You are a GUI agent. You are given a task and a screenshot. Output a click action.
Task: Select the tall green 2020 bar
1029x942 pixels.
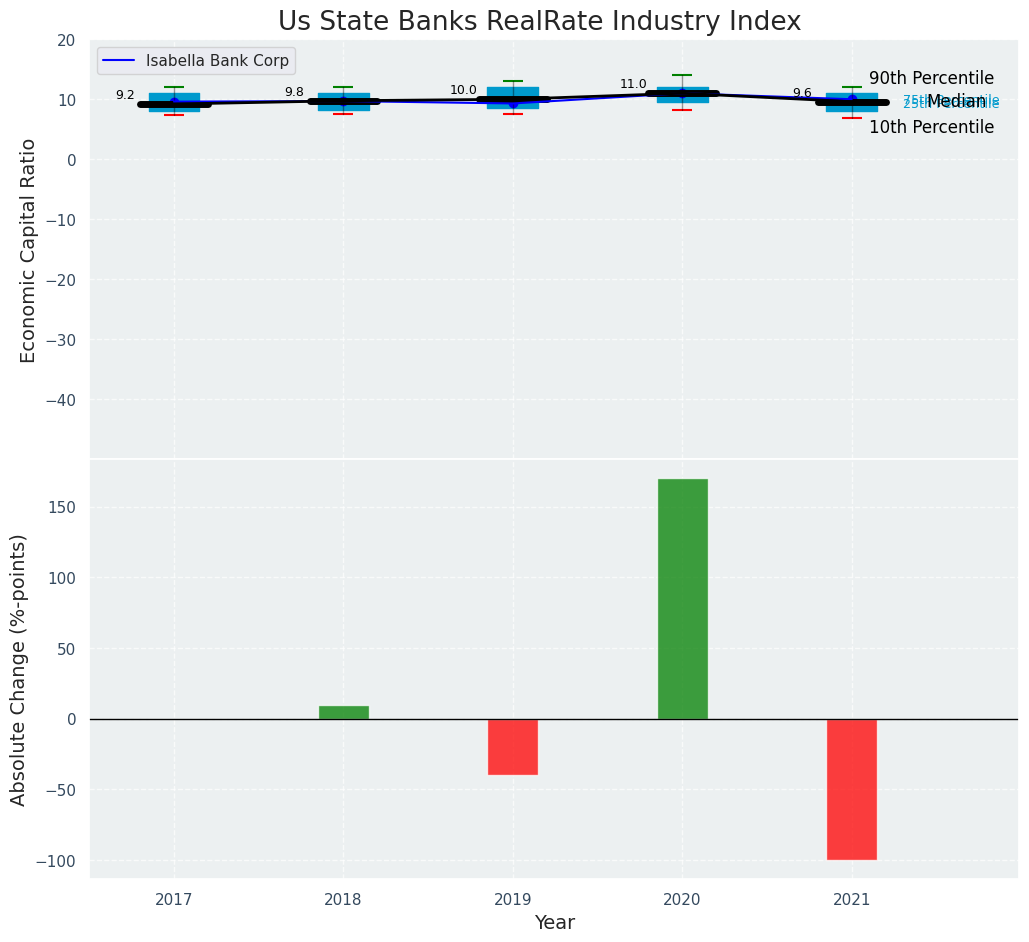[x=682, y=598]
